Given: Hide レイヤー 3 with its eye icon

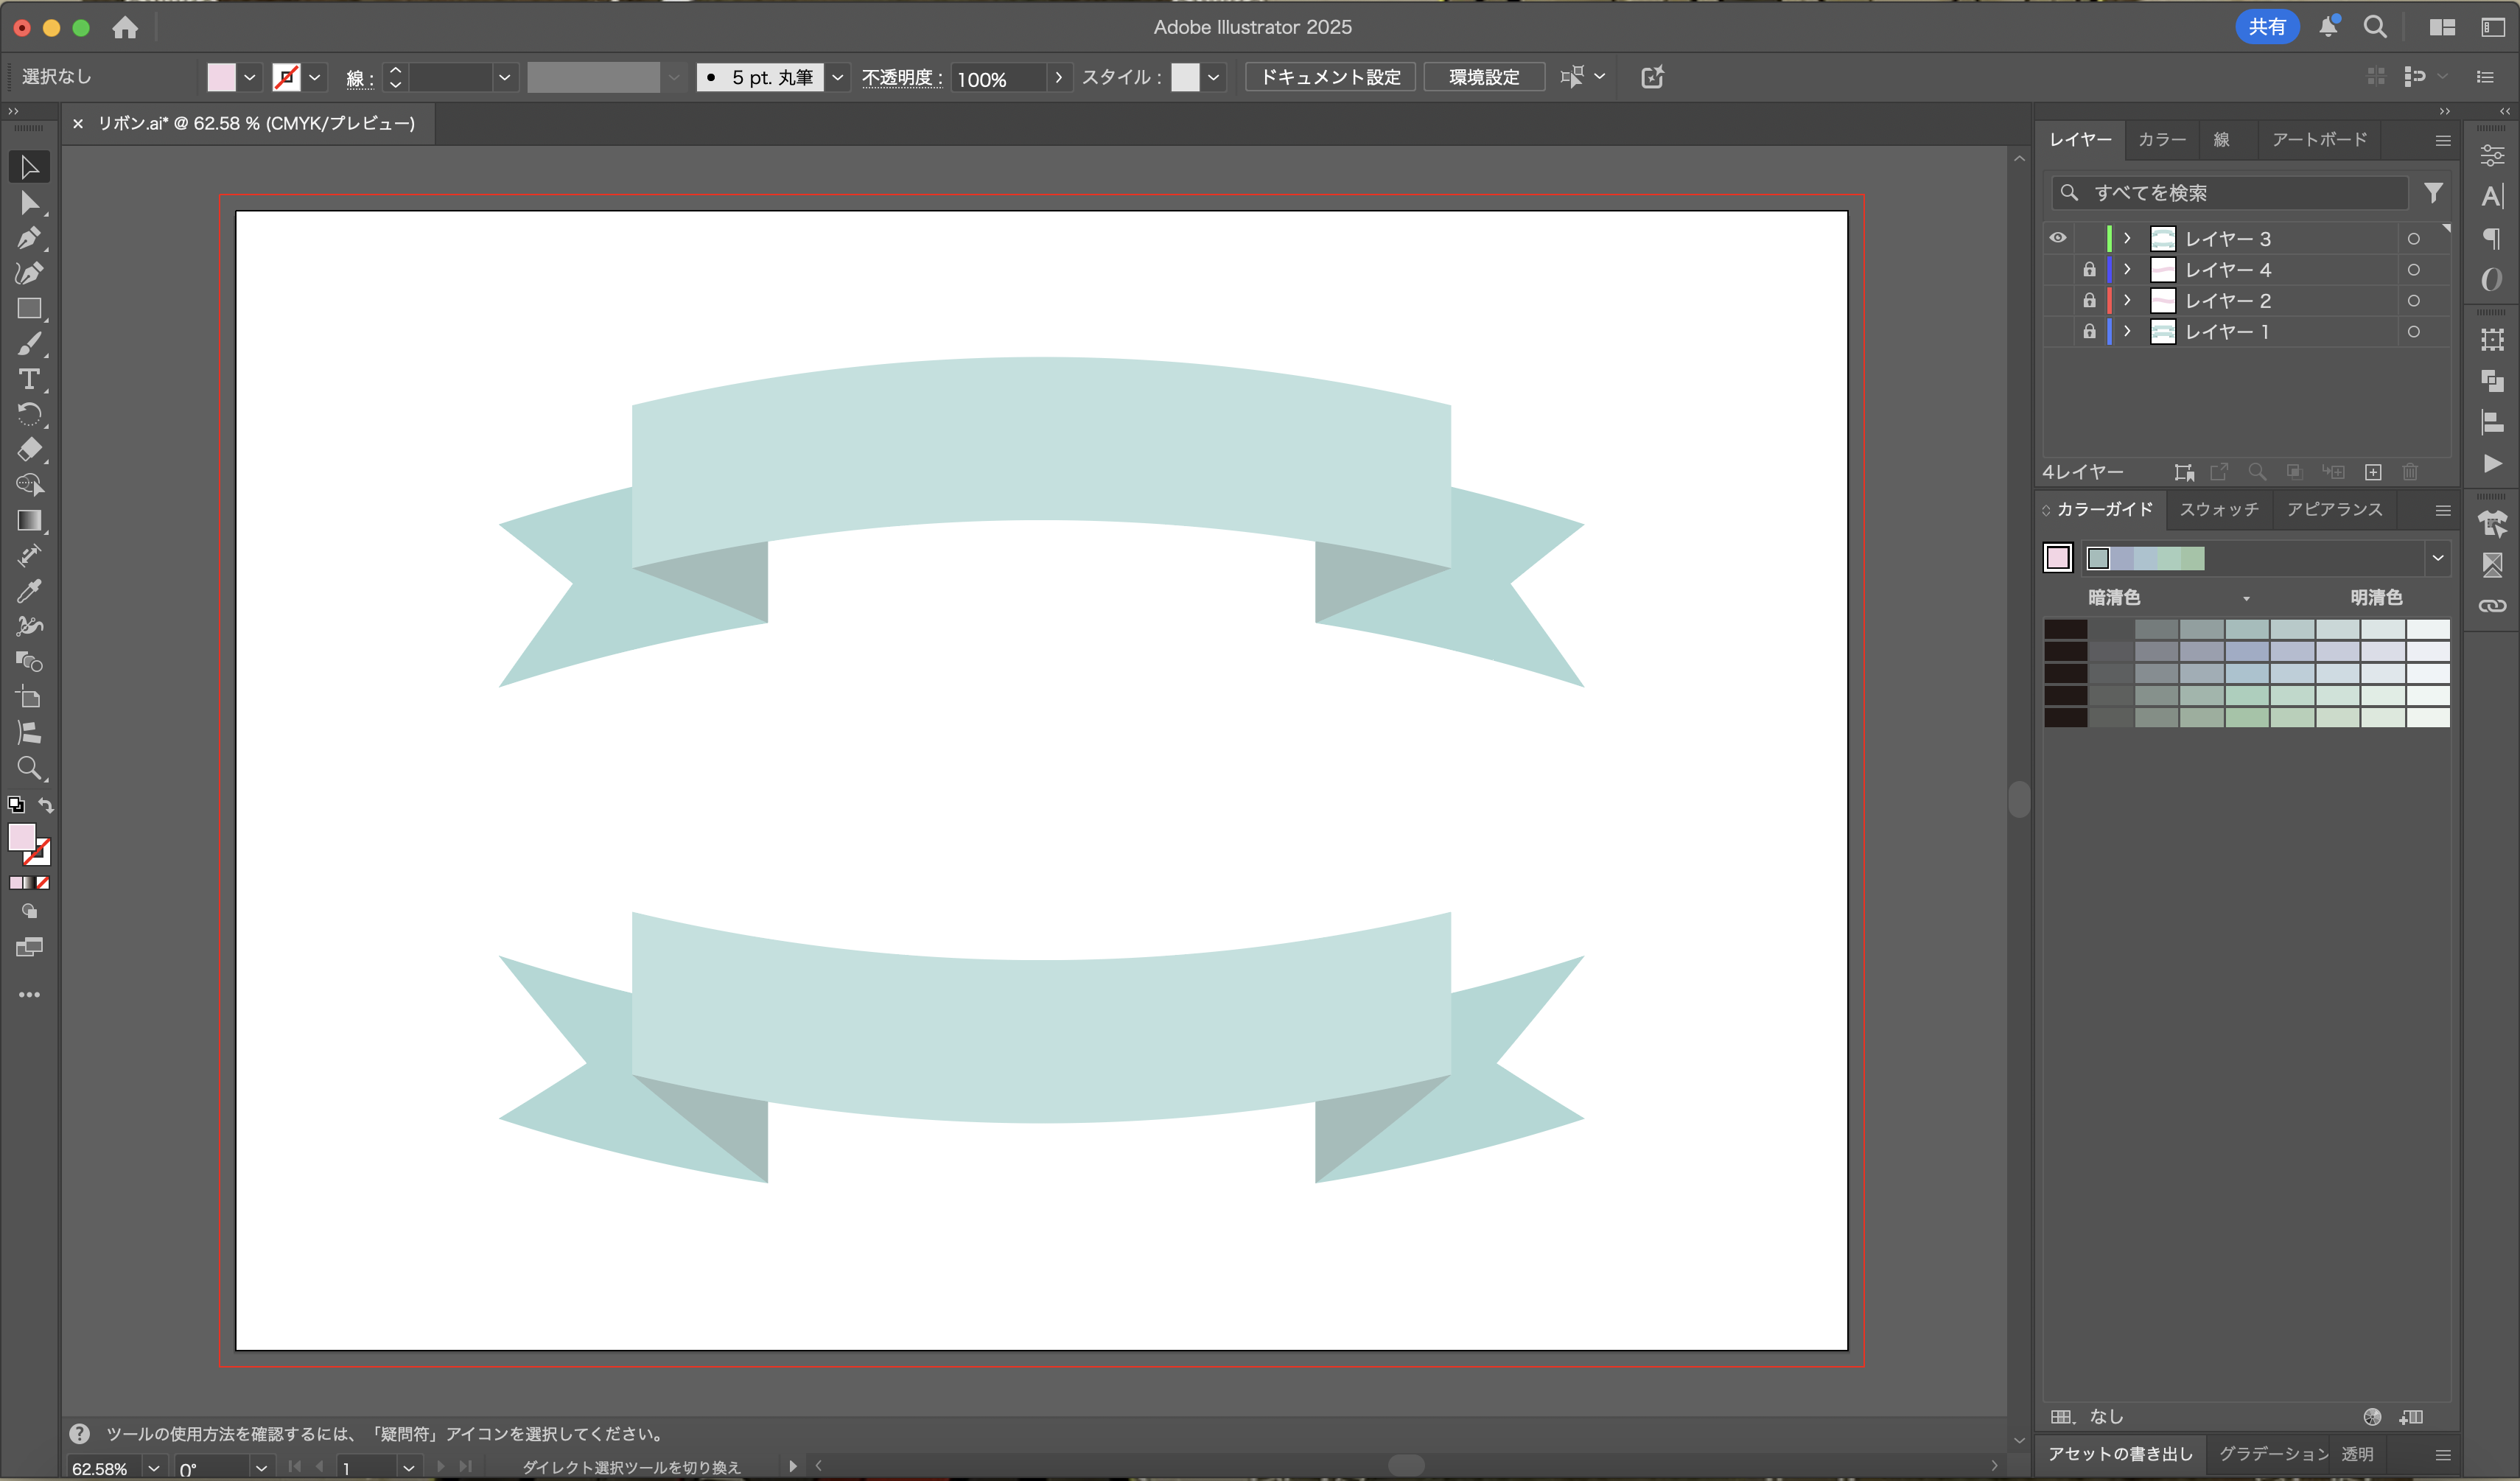Looking at the screenshot, I should 2057,238.
